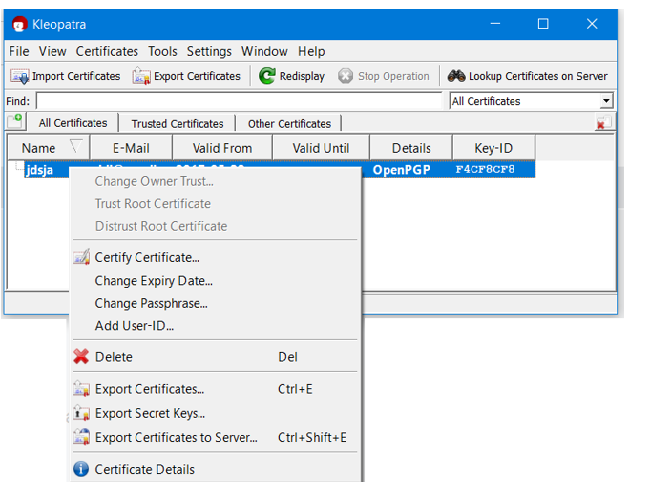Switch to the Other Certificates tab
651x482 pixels.
coord(289,124)
